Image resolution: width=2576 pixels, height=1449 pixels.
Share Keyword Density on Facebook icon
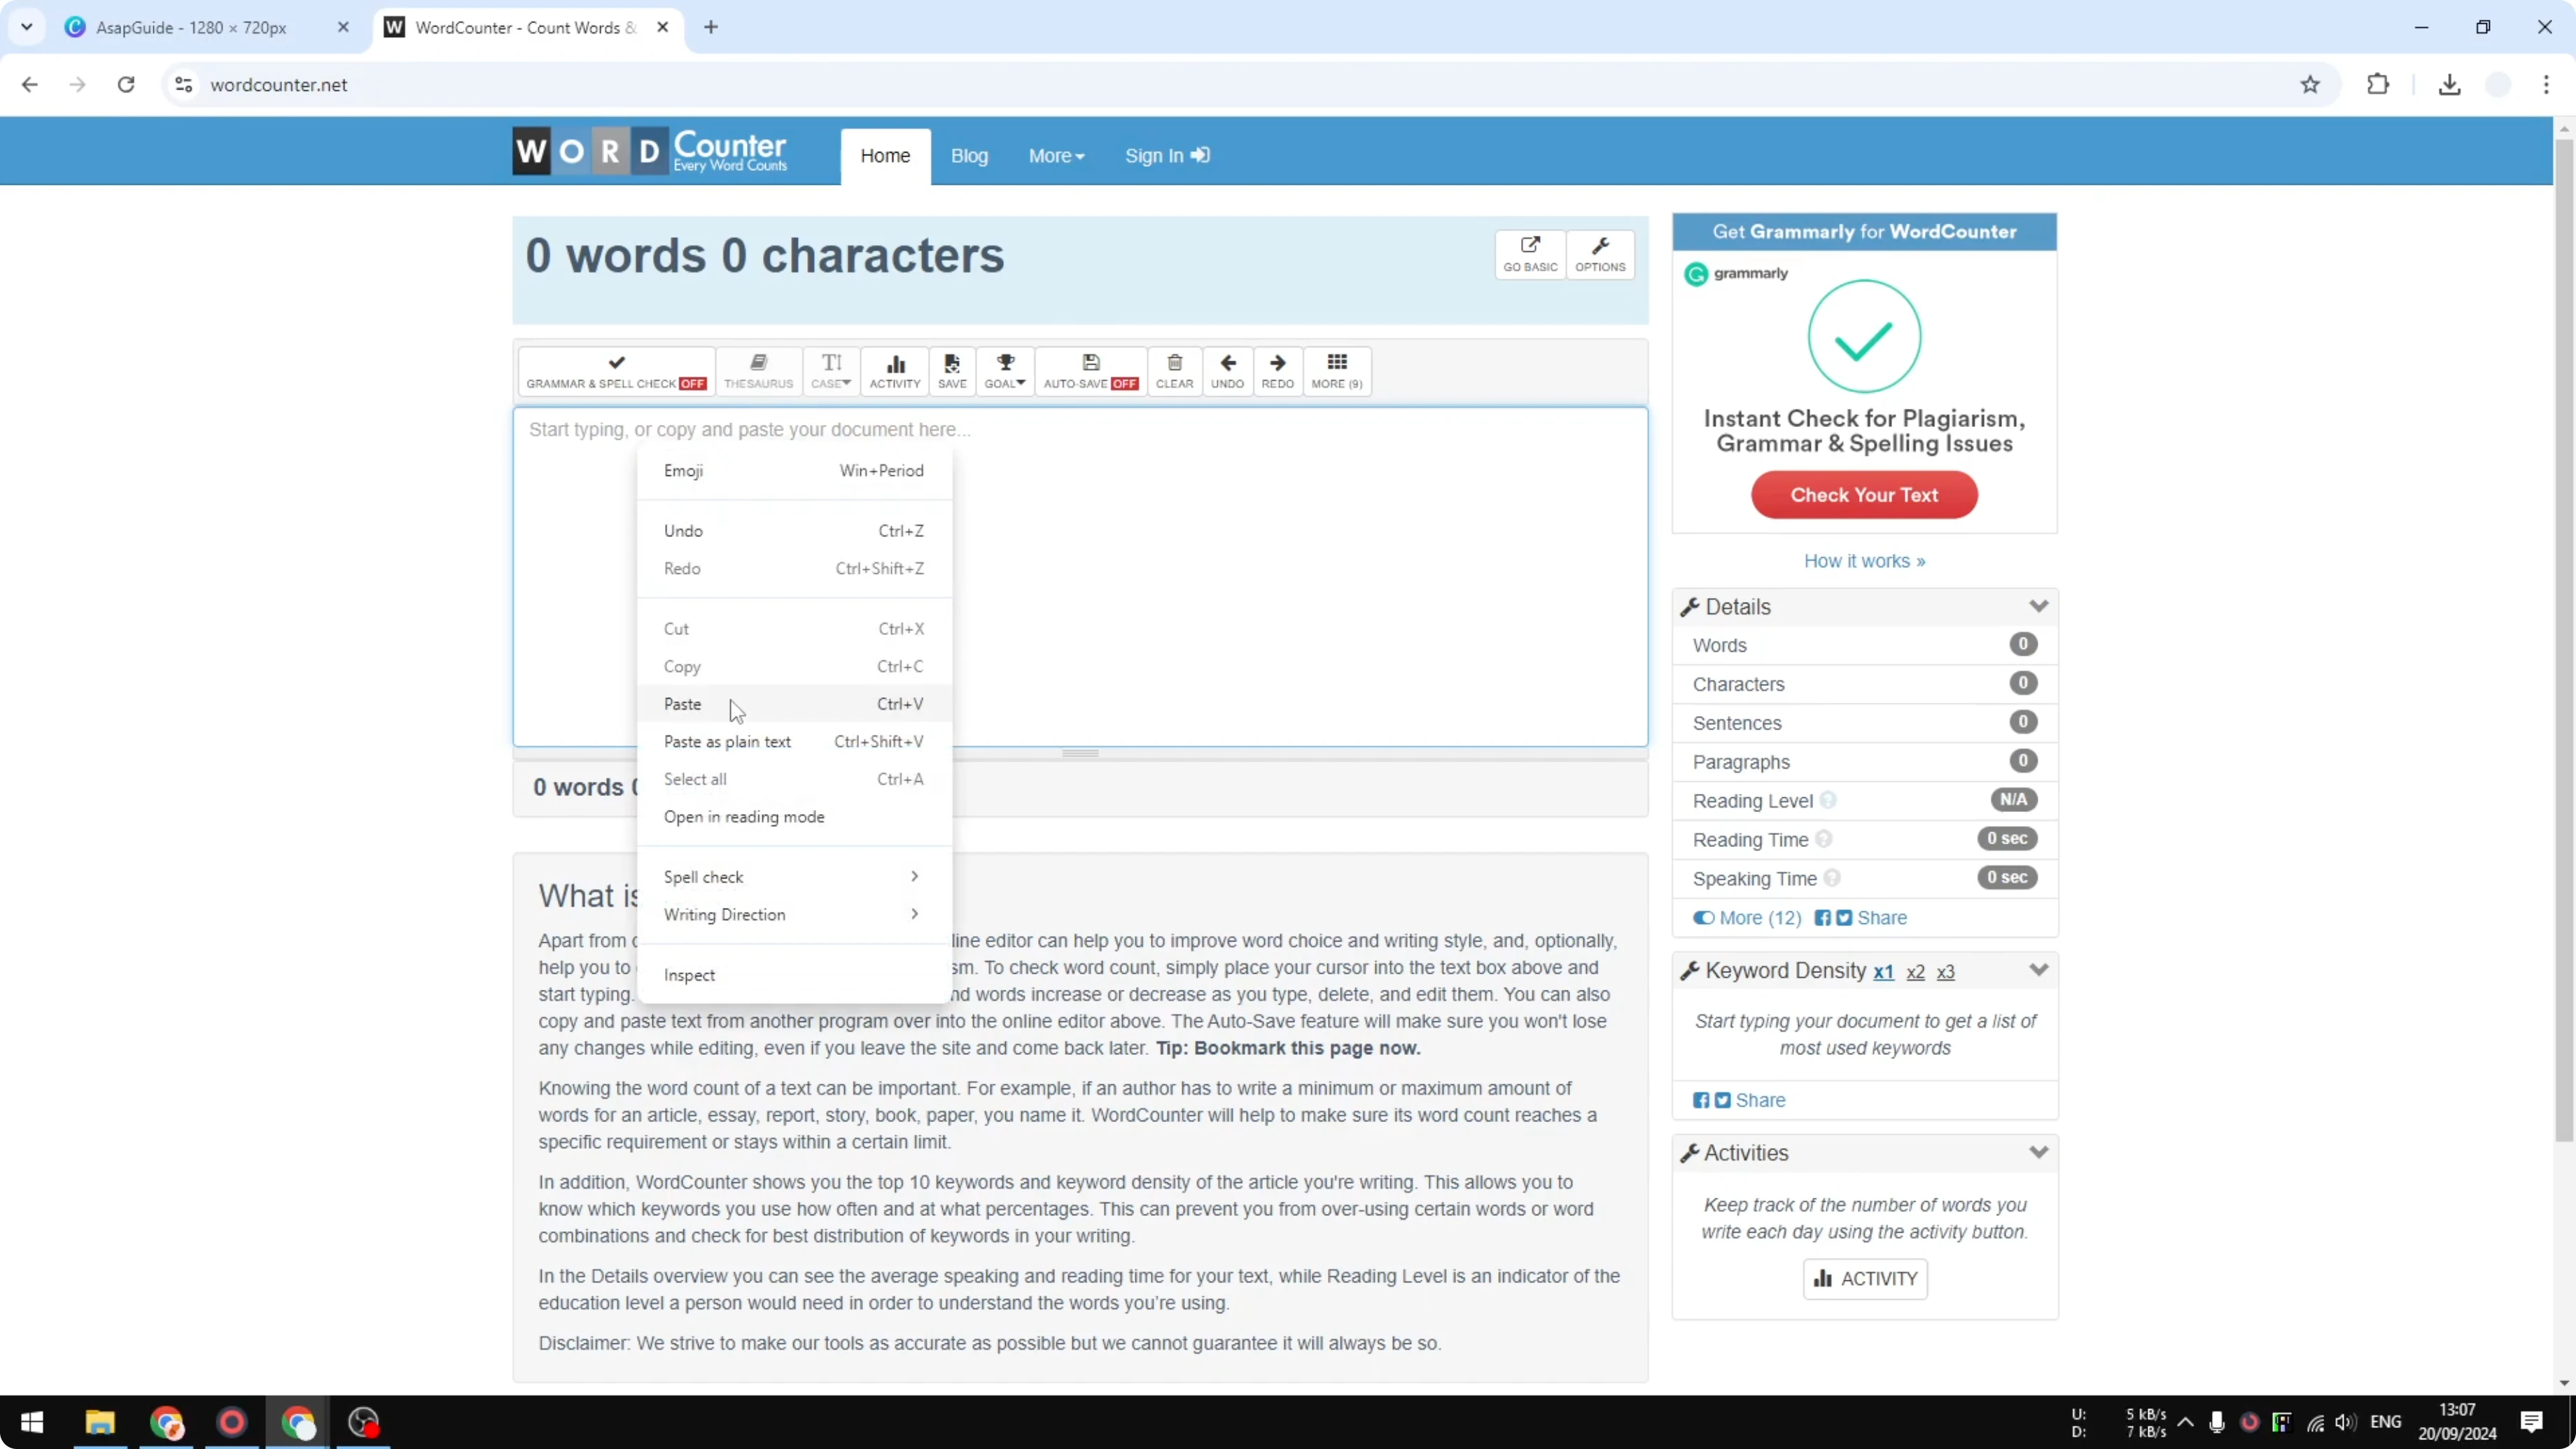[1700, 1100]
